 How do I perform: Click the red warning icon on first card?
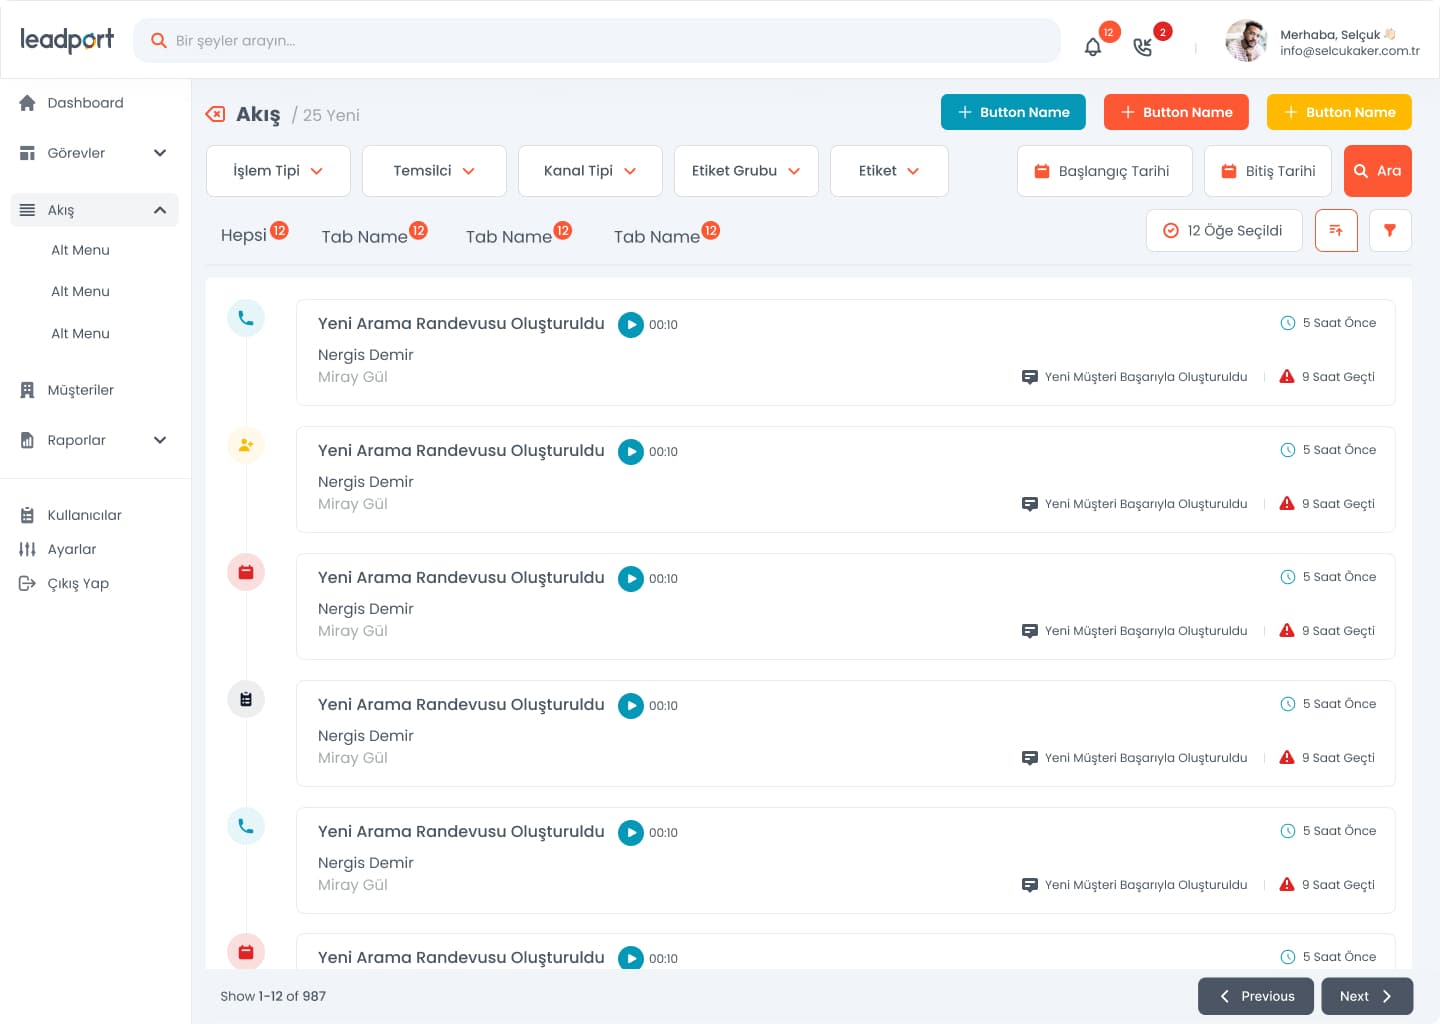(1287, 376)
